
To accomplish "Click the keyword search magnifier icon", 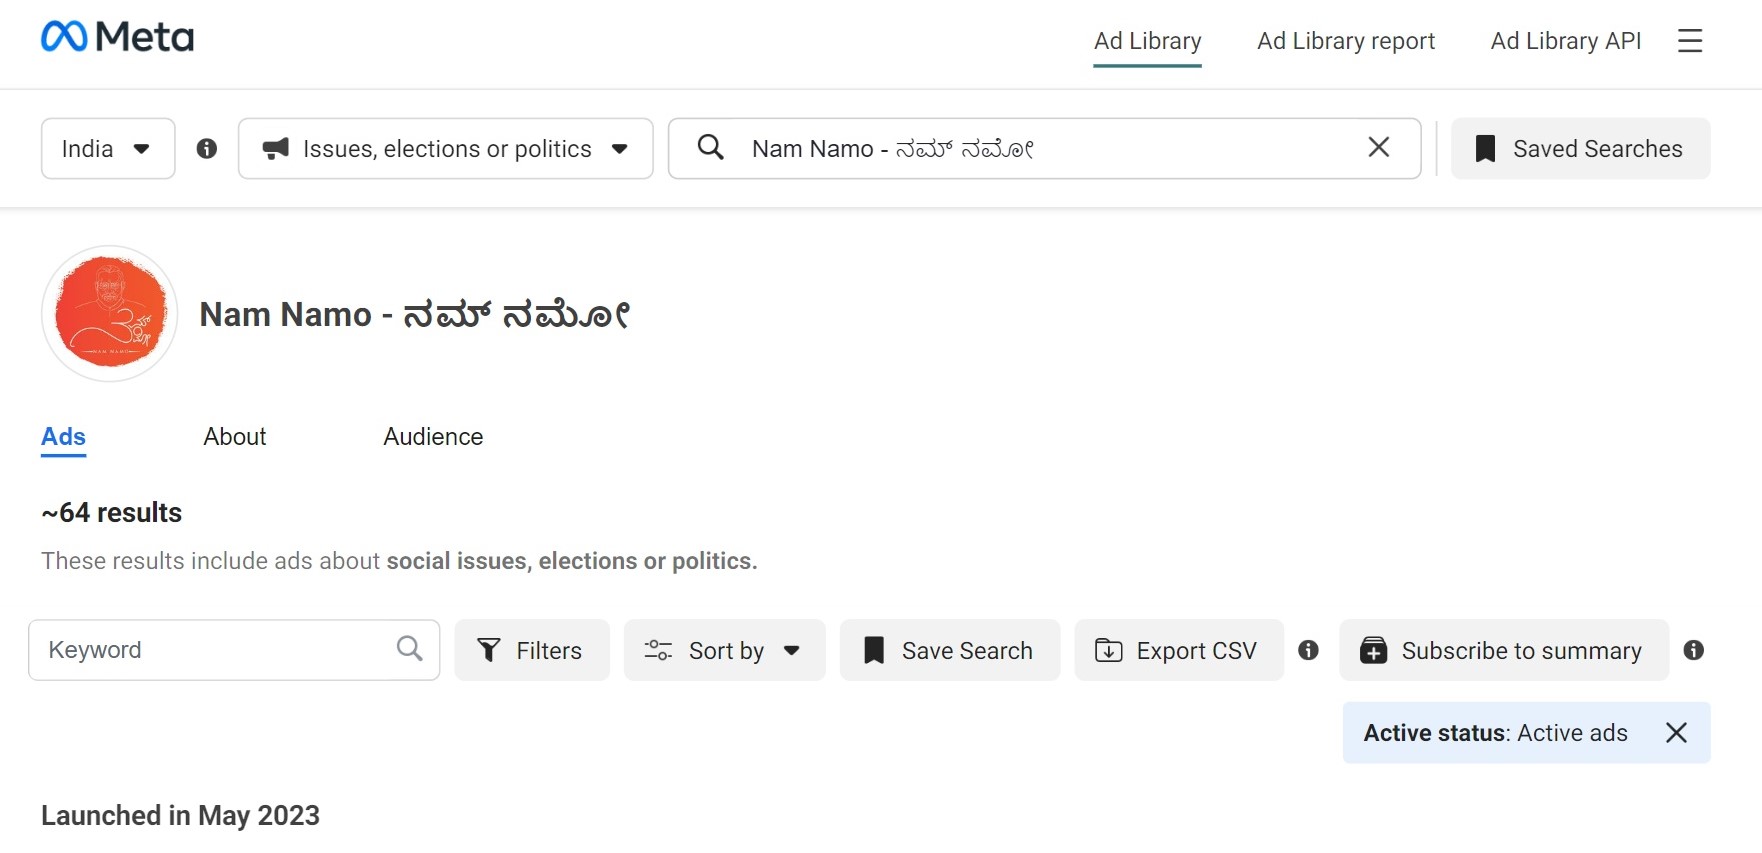I will [410, 649].
